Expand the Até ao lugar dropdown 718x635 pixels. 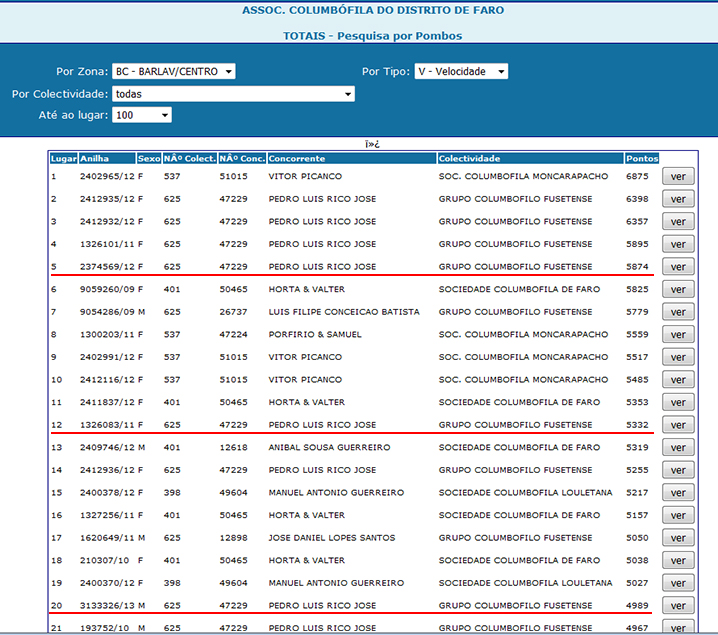point(142,115)
